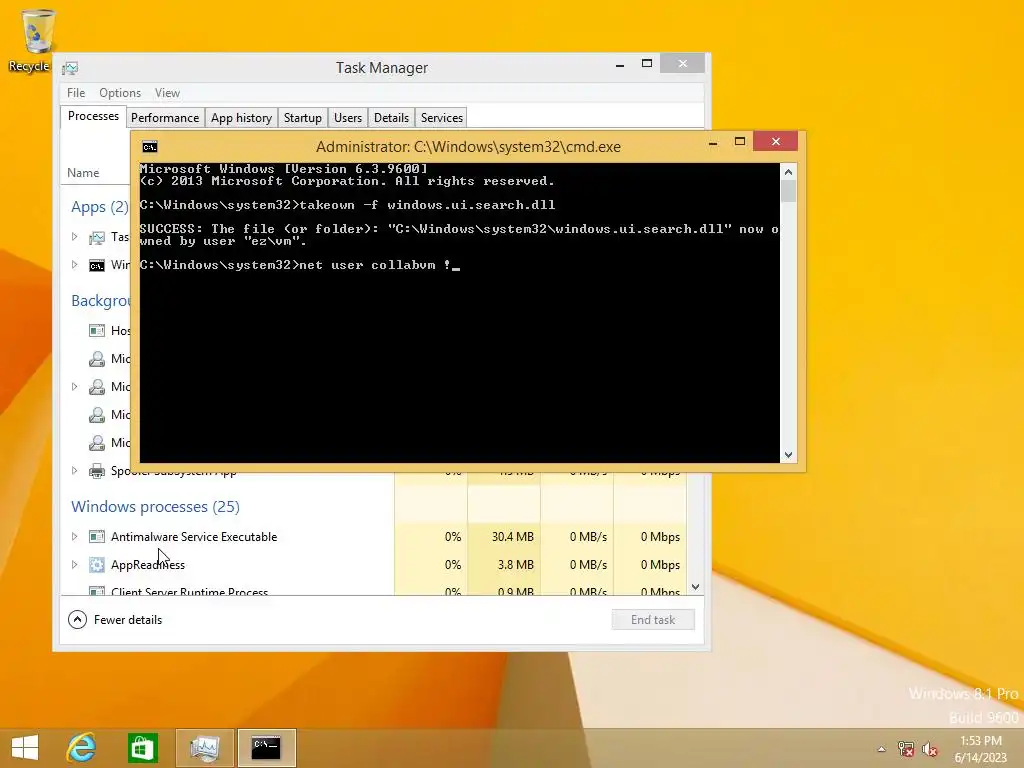Image resolution: width=1024 pixels, height=768 pixels.
Task: Open the Windows Store taskbar icon
Action: pos(142,747)
